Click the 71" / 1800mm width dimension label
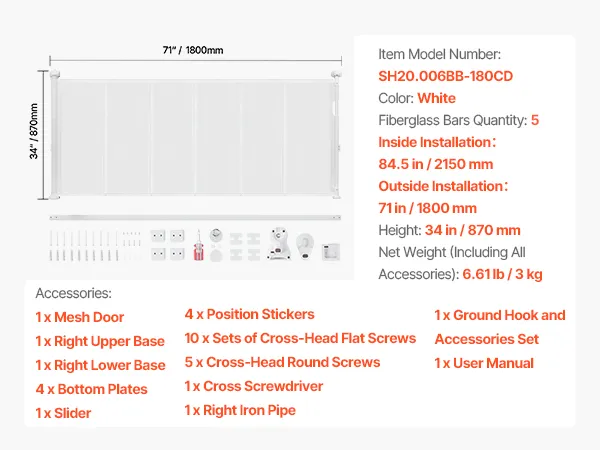Image resolution: width=600 pixels, height=450 pixels. pos(195,47)
